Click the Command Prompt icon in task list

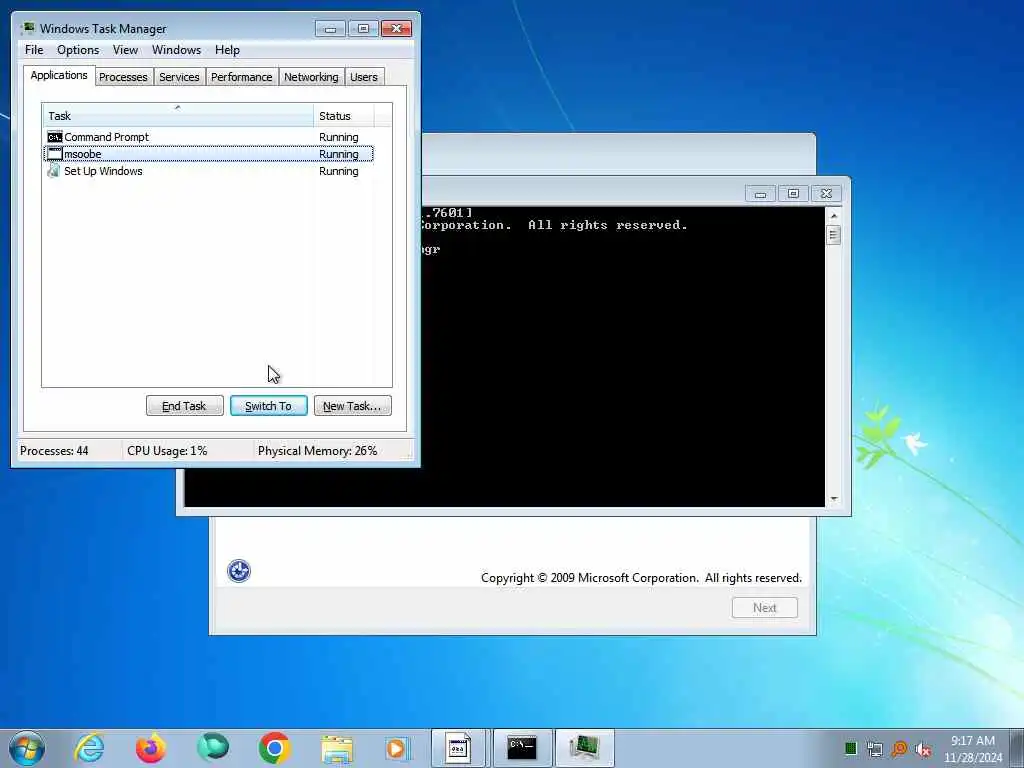coord(55,137)
